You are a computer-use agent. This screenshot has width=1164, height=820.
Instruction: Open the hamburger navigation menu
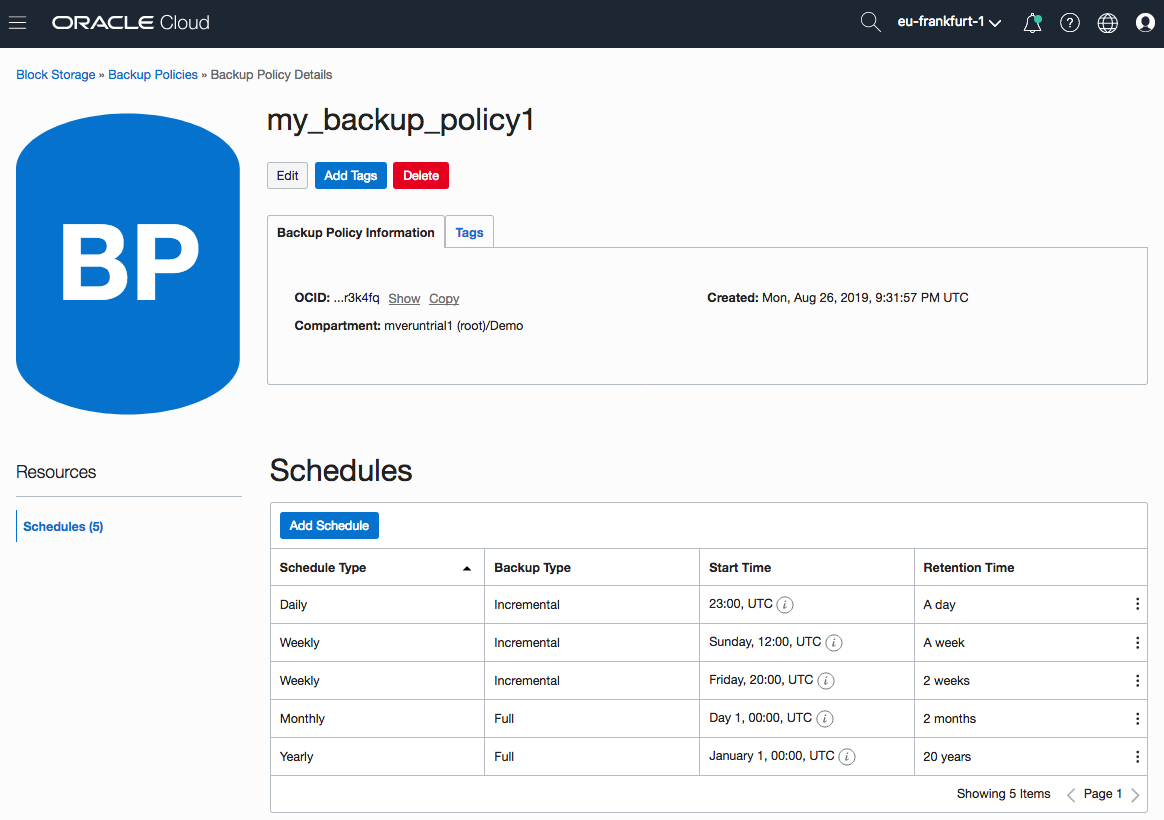[17, 23]
